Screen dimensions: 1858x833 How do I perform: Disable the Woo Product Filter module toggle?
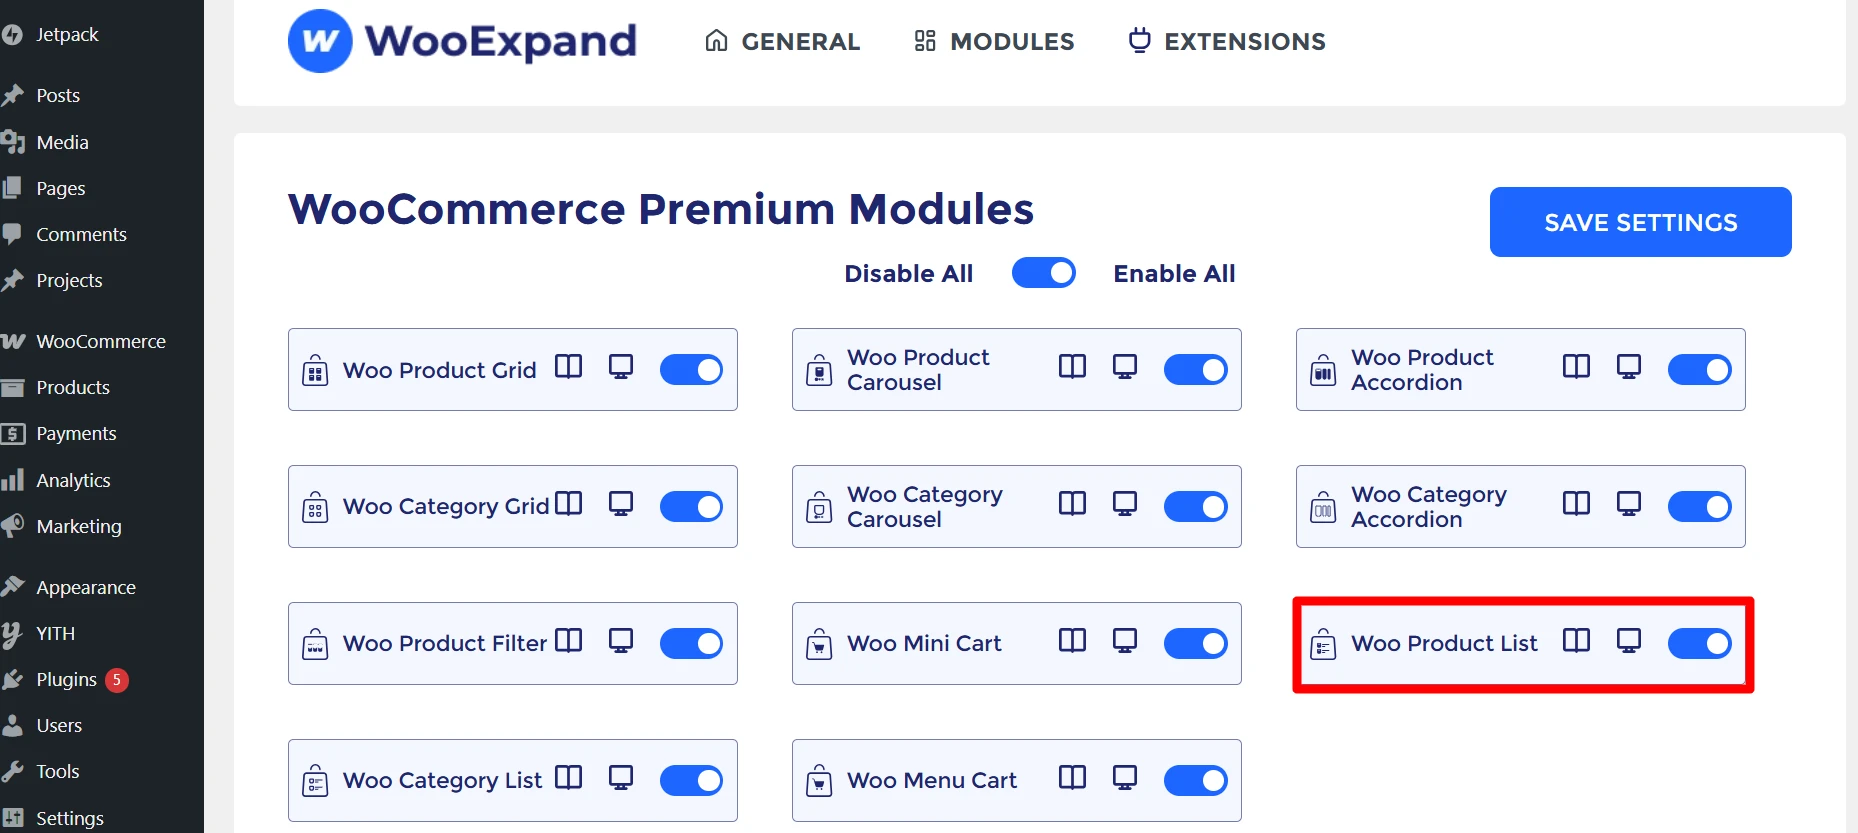tap(691, 643)
